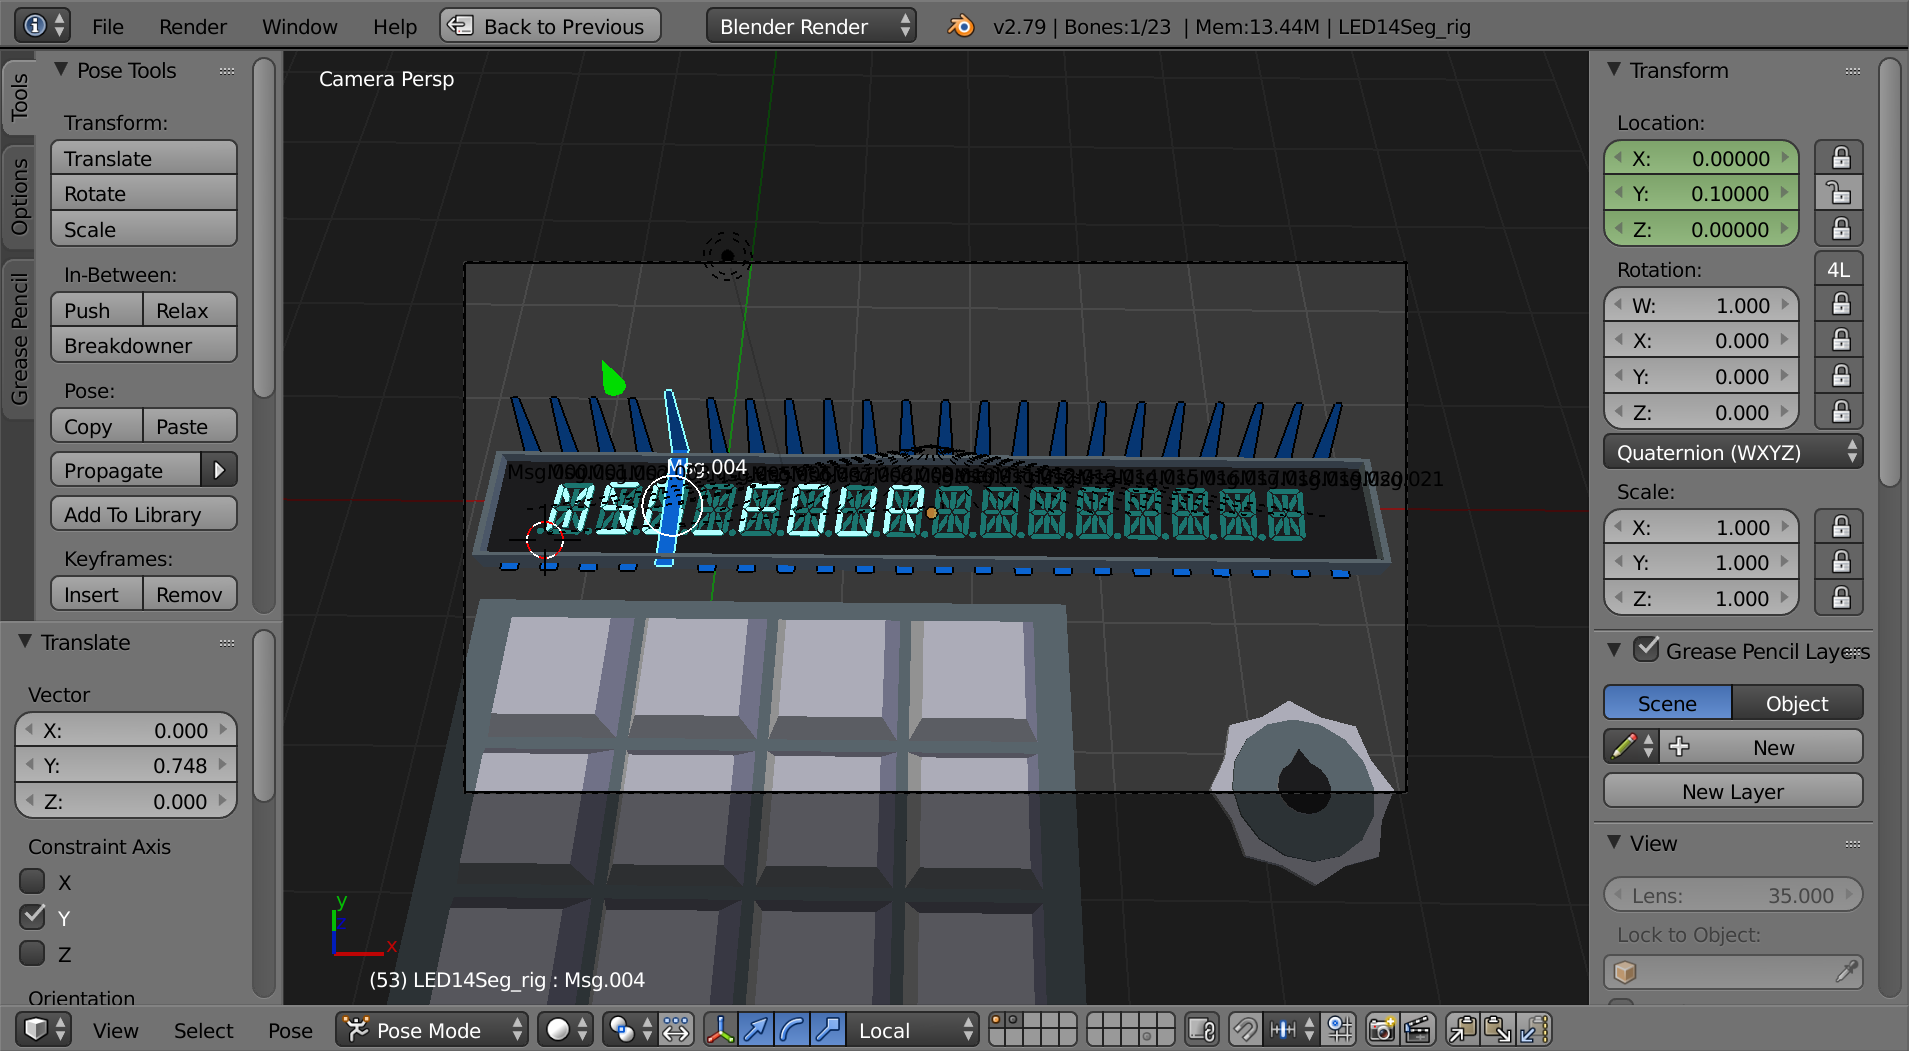Click the OpenGL render image camera icon

(1382, 1029)
